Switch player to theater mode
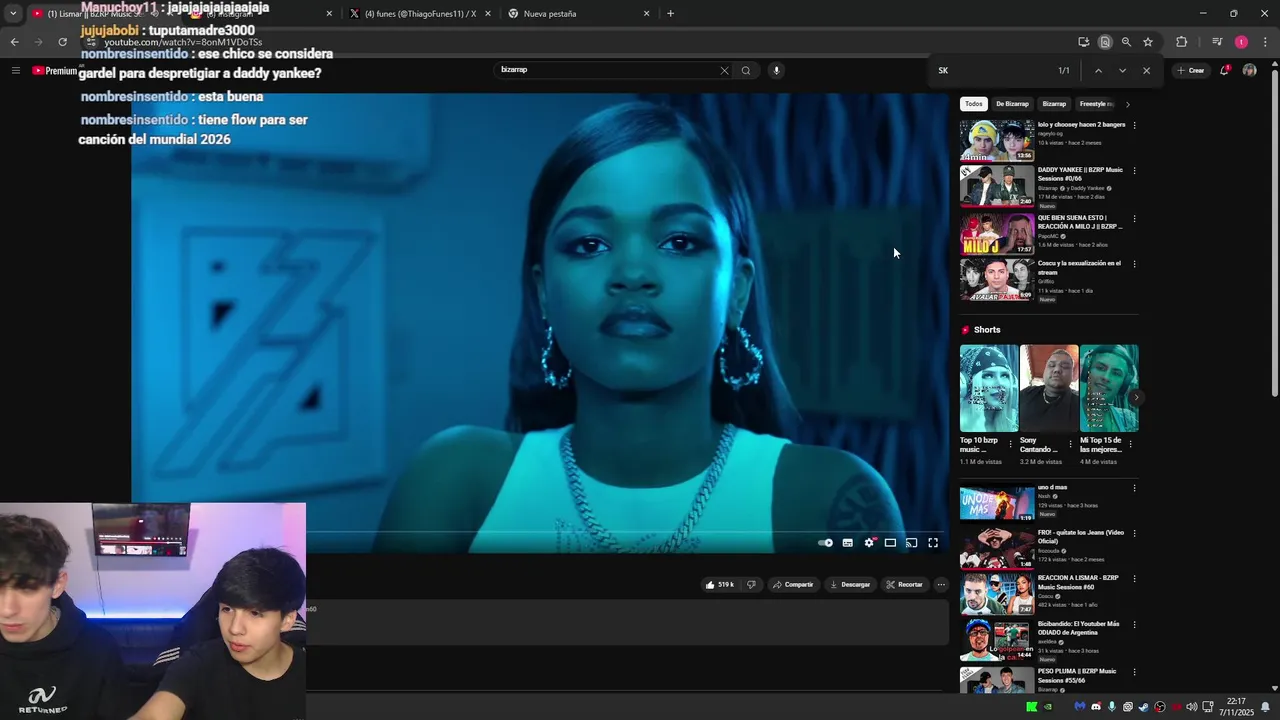Screen dimensions: 1280x720 [890, 543]
